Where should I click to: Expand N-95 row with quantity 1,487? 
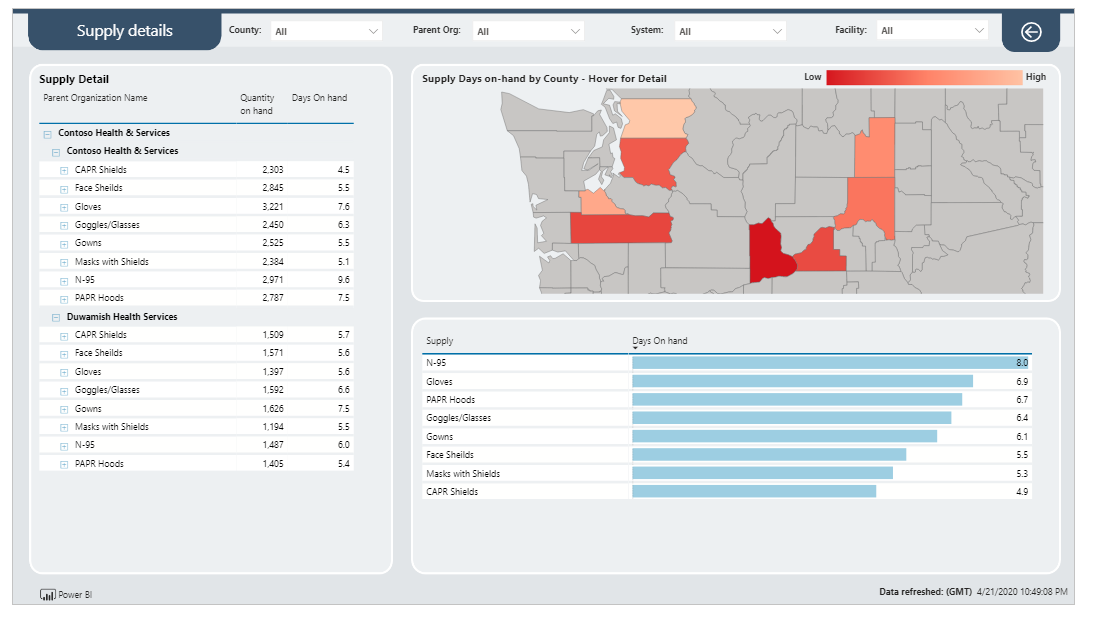[63, 446]
